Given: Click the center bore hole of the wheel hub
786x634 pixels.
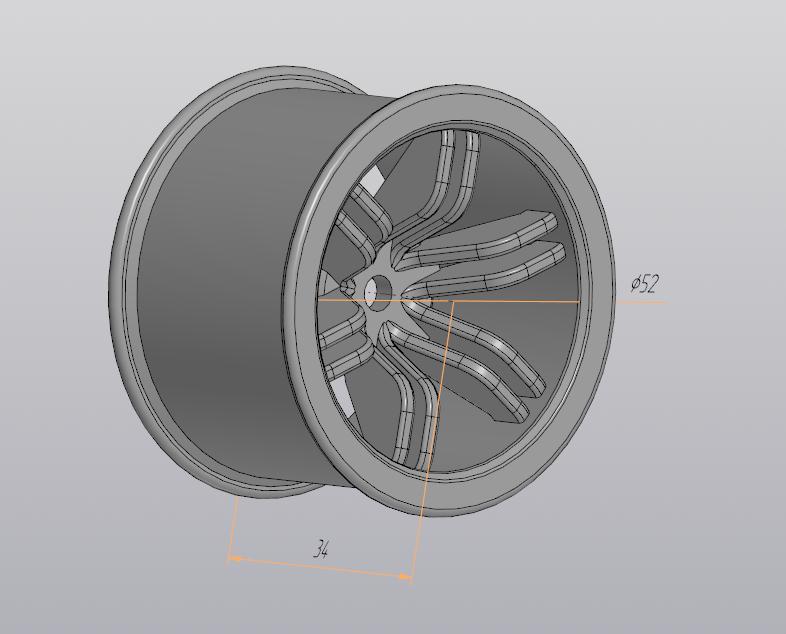Looking at the screenshot, I should click(378, 291).
